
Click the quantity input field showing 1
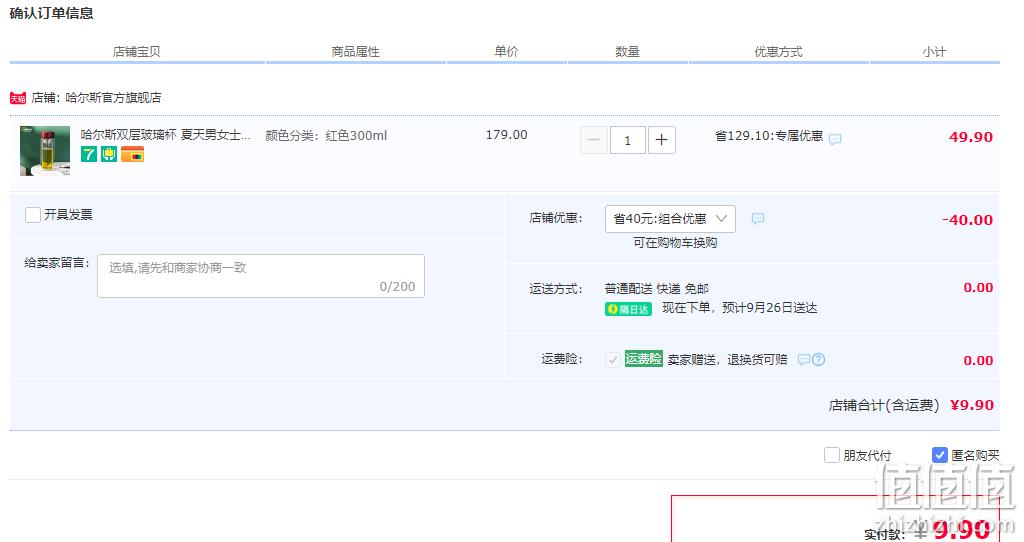(x=628, y=140)
